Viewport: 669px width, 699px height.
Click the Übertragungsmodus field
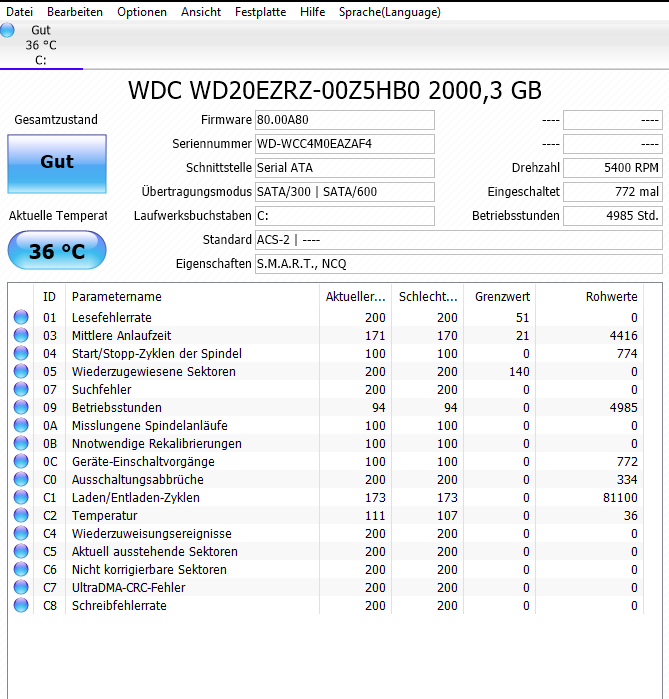(345, 192)
